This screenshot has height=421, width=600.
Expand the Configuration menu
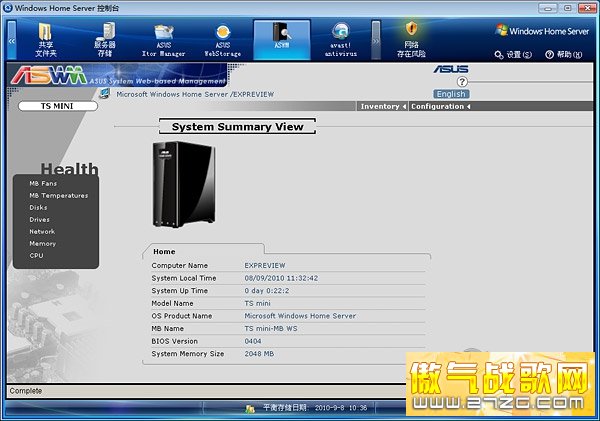coord(440,106)
